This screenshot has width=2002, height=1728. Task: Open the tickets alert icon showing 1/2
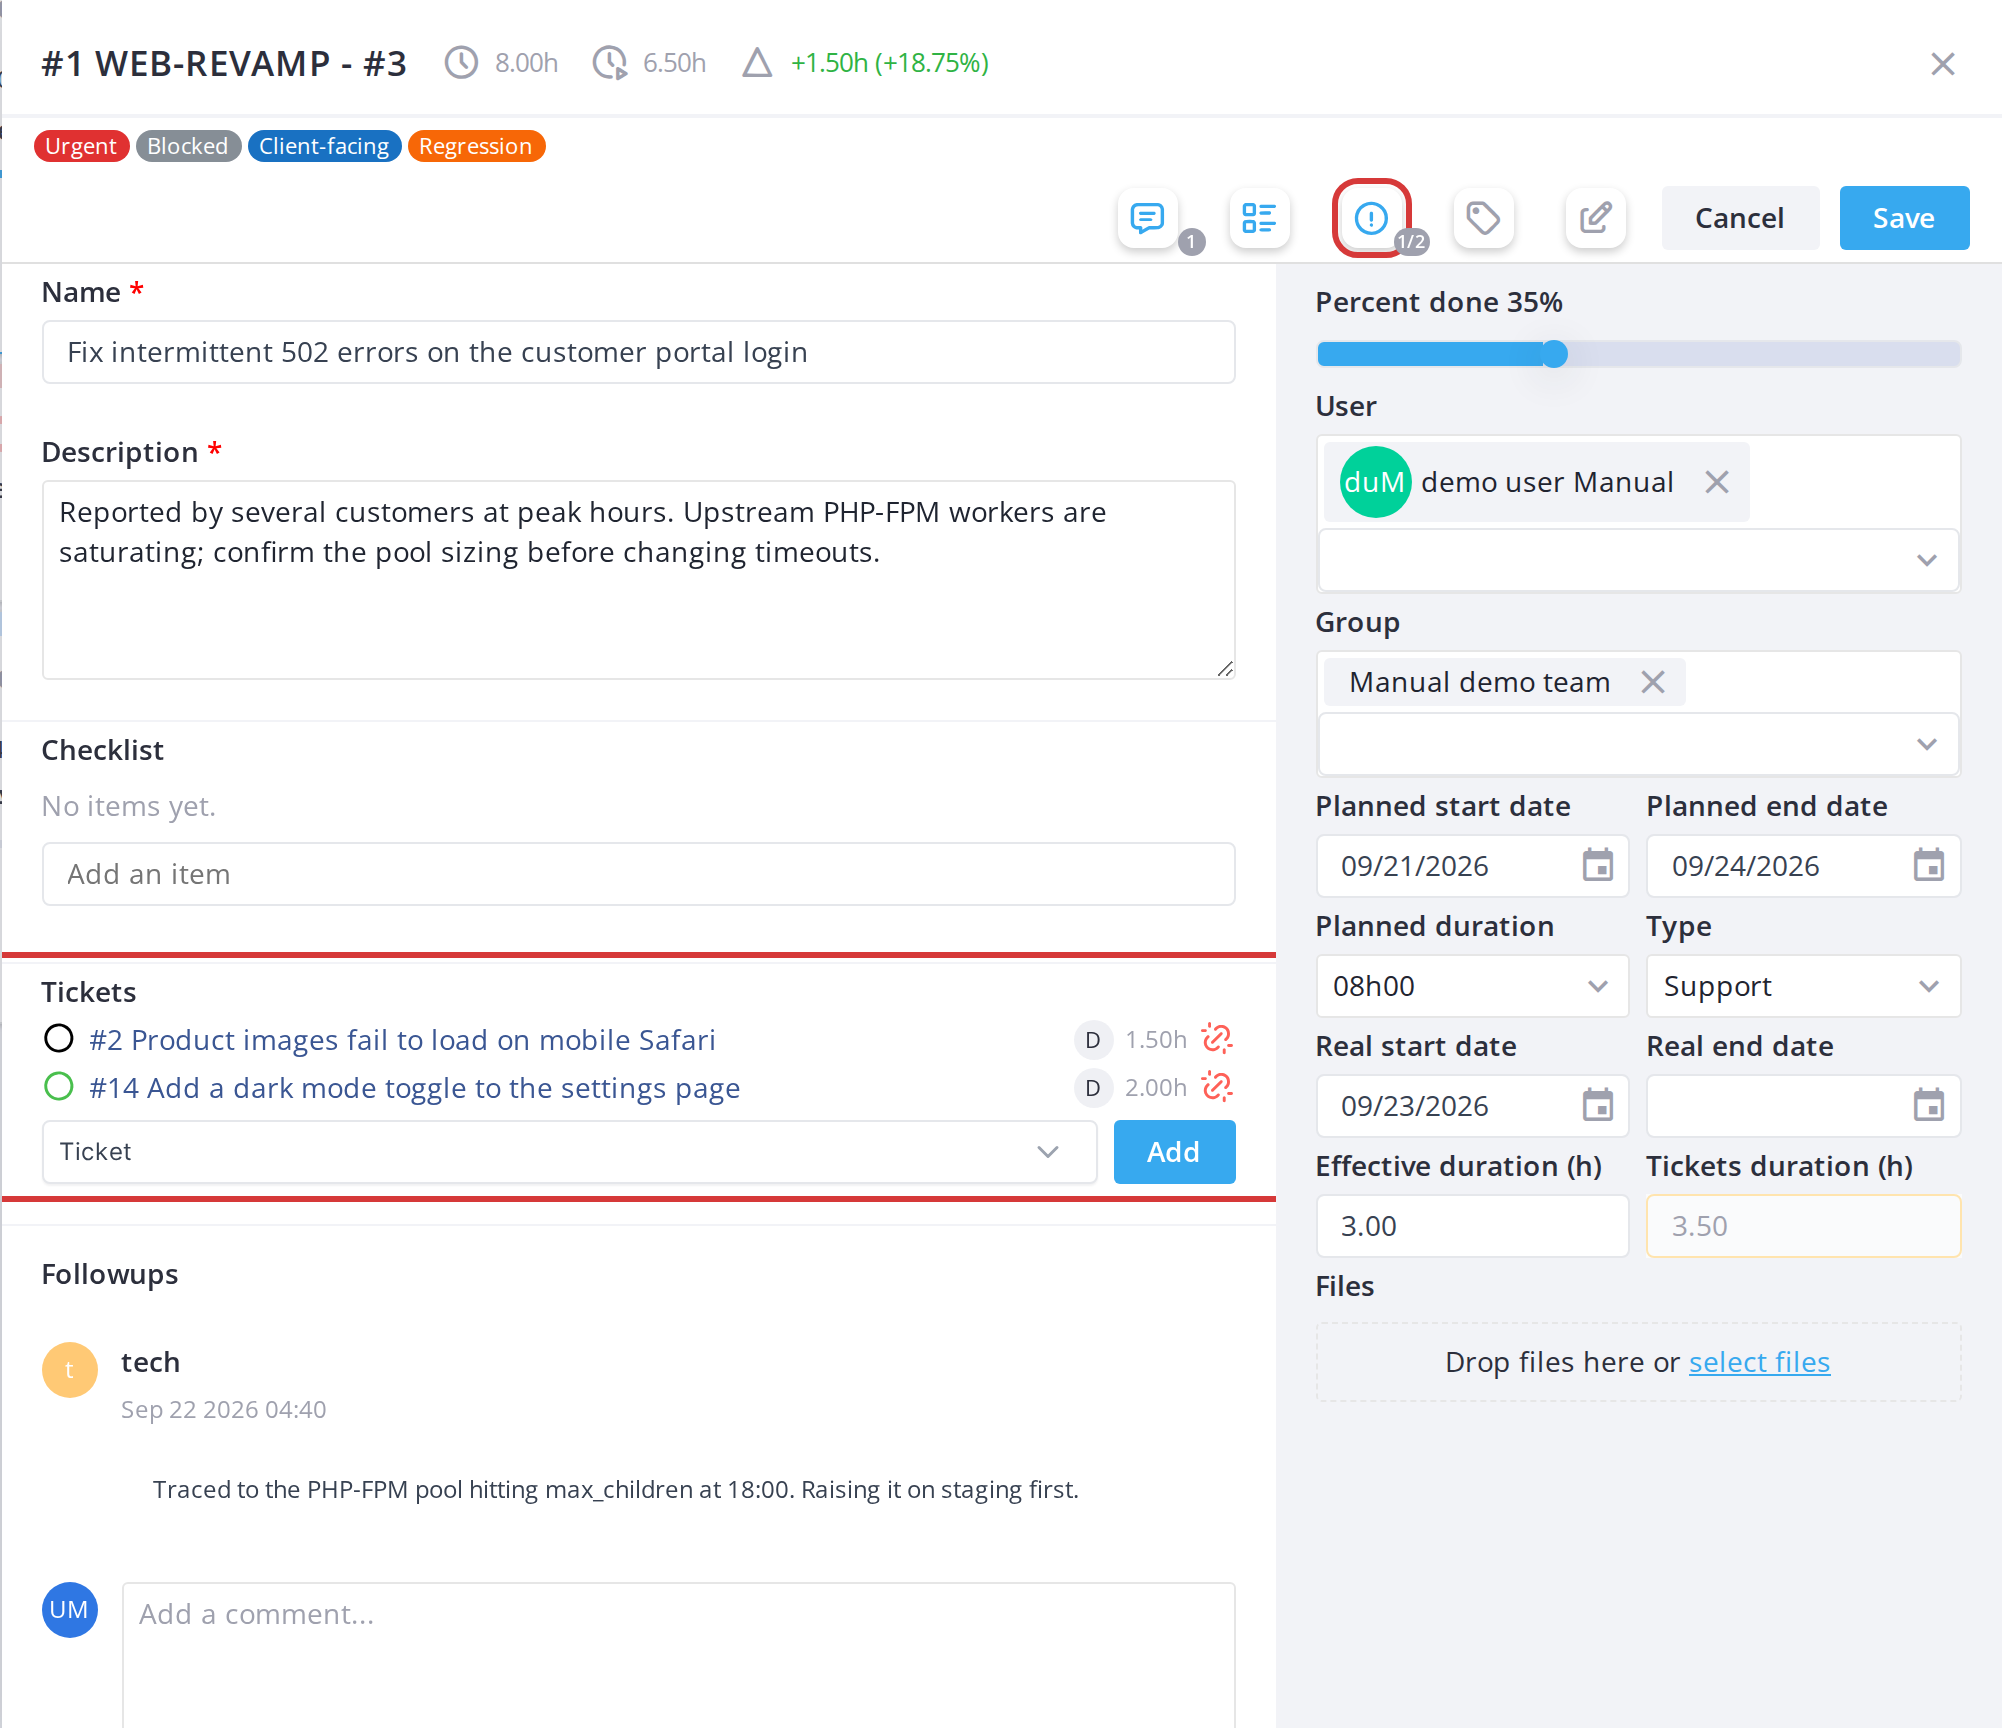[1371, 218]
